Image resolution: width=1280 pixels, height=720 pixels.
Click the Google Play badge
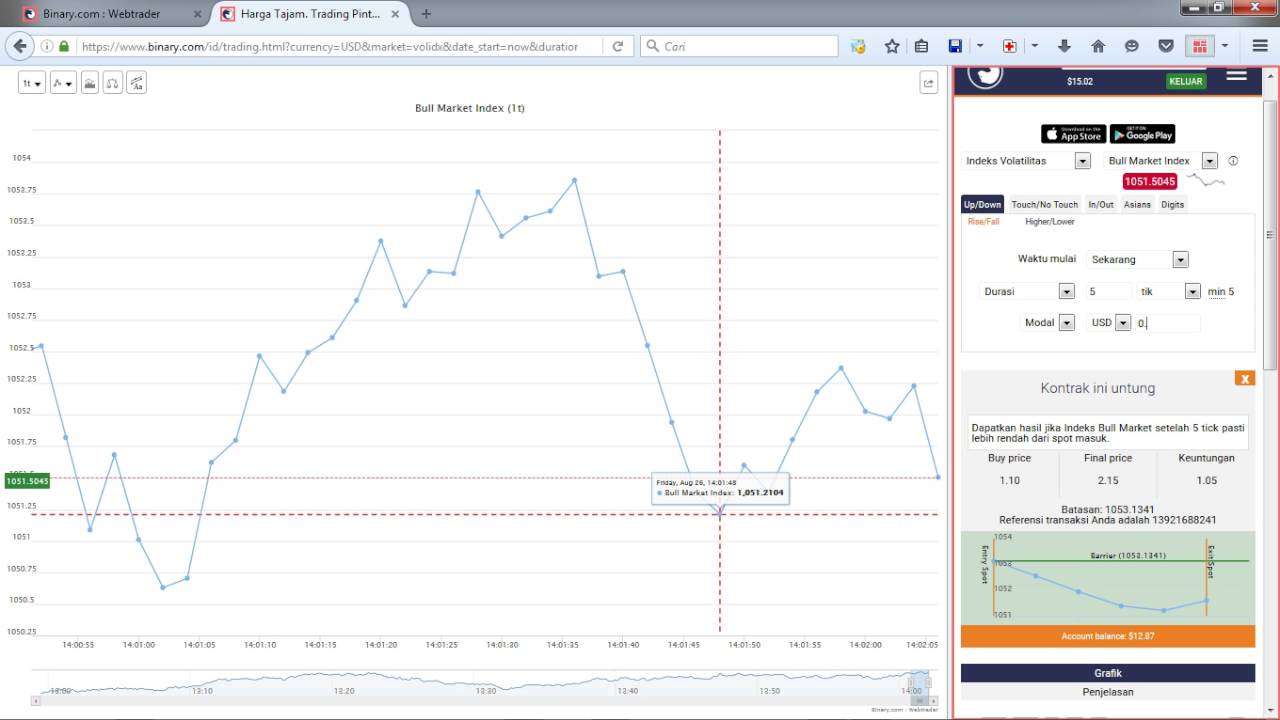tap(1143, 134)
